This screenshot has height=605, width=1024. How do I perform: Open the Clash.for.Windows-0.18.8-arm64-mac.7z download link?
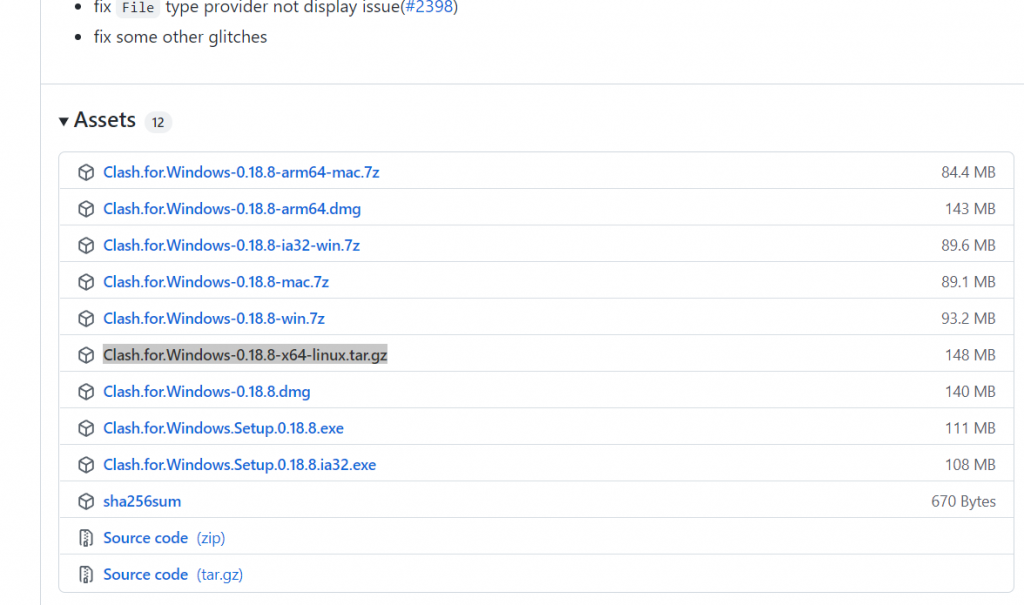coord(241,172)
